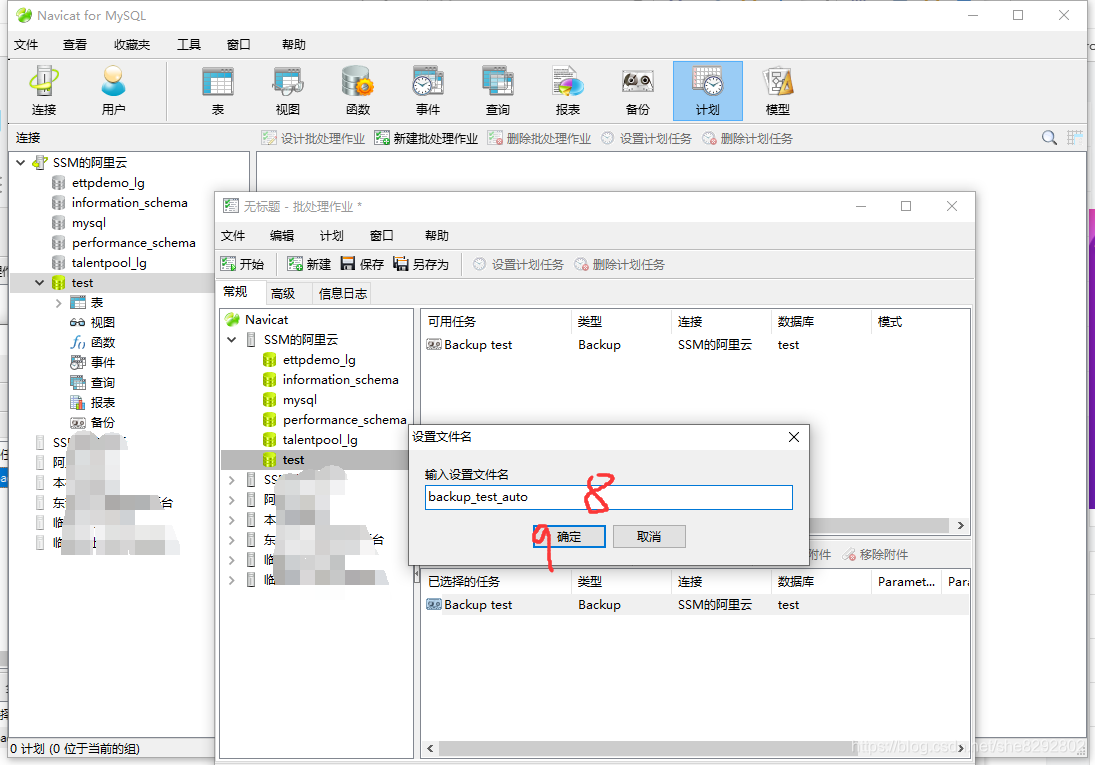Open the 函数 functions toolbar icon

pos(358,91)
